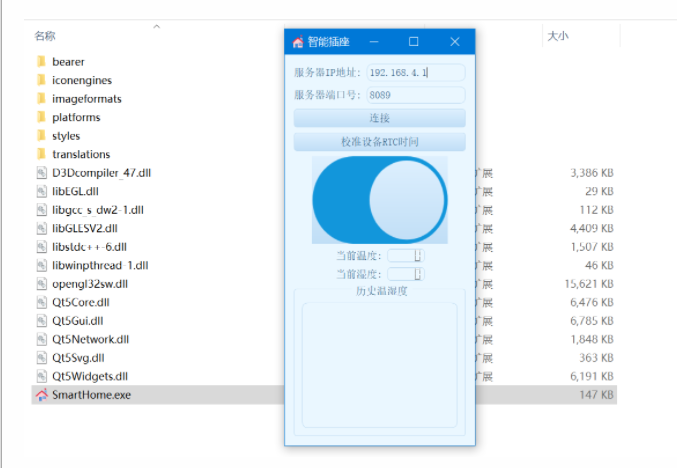
Task: Click the 363 KB size value
Action: [x=596, y=358]
